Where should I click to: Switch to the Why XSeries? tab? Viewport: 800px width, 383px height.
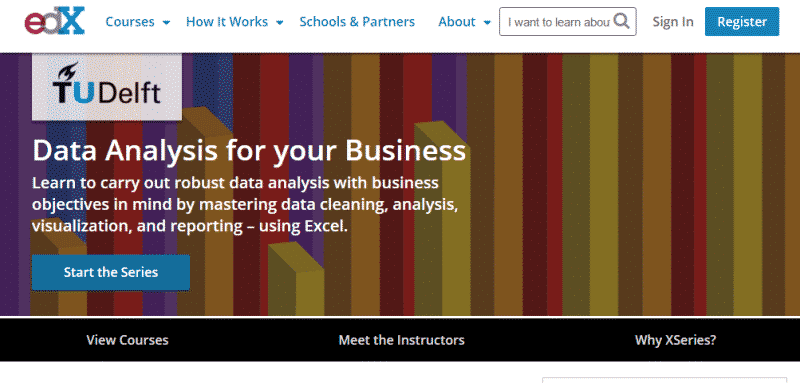coord(676,340)
